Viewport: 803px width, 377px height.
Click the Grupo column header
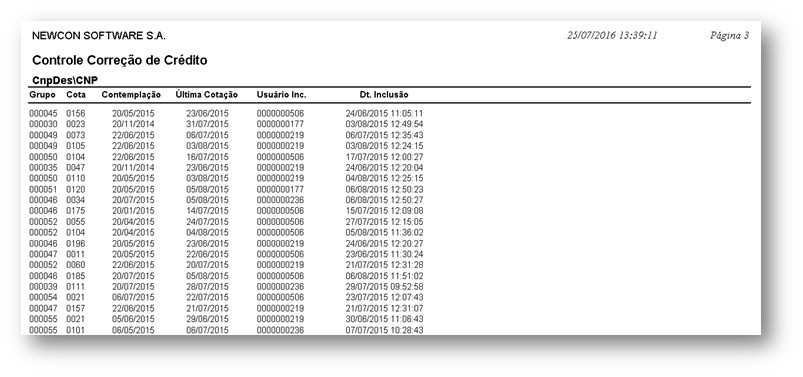(x=42, y=95)
